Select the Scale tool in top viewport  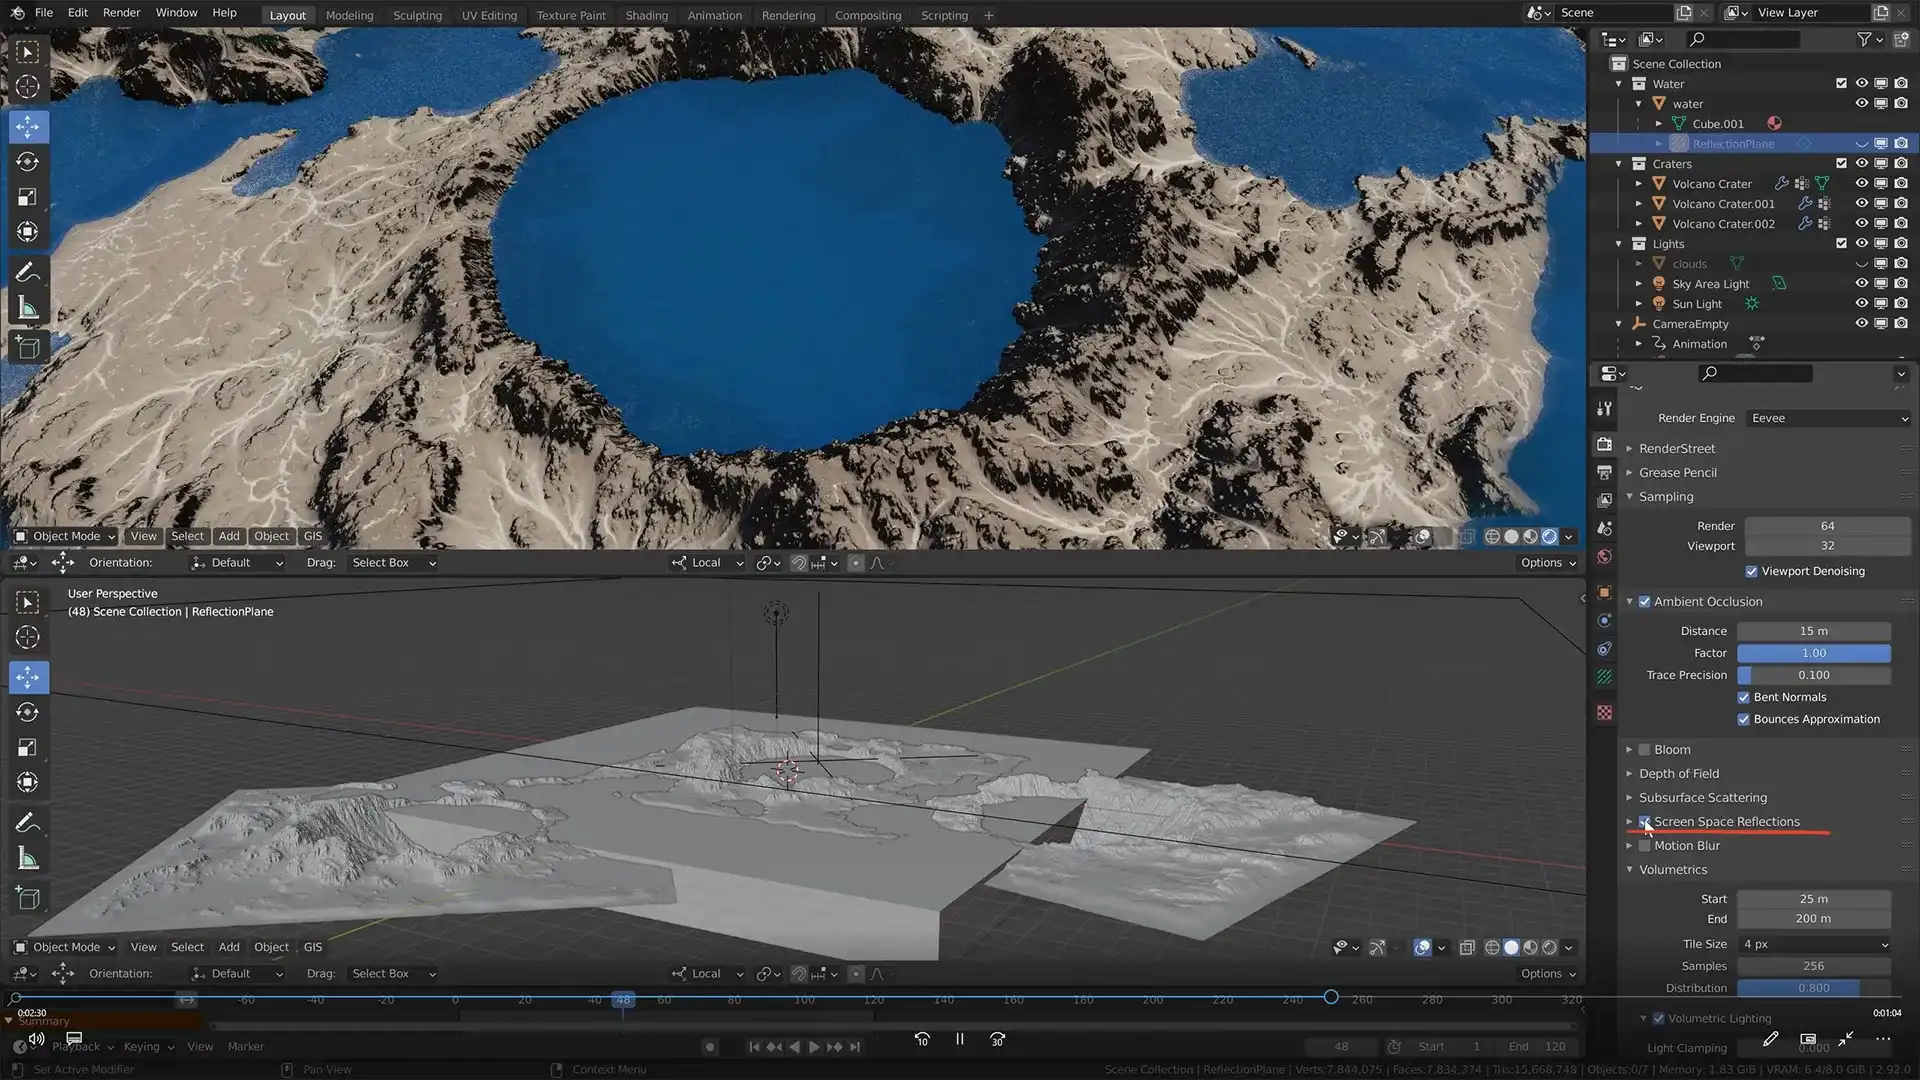pyautogui.click(x=27, y=197)
